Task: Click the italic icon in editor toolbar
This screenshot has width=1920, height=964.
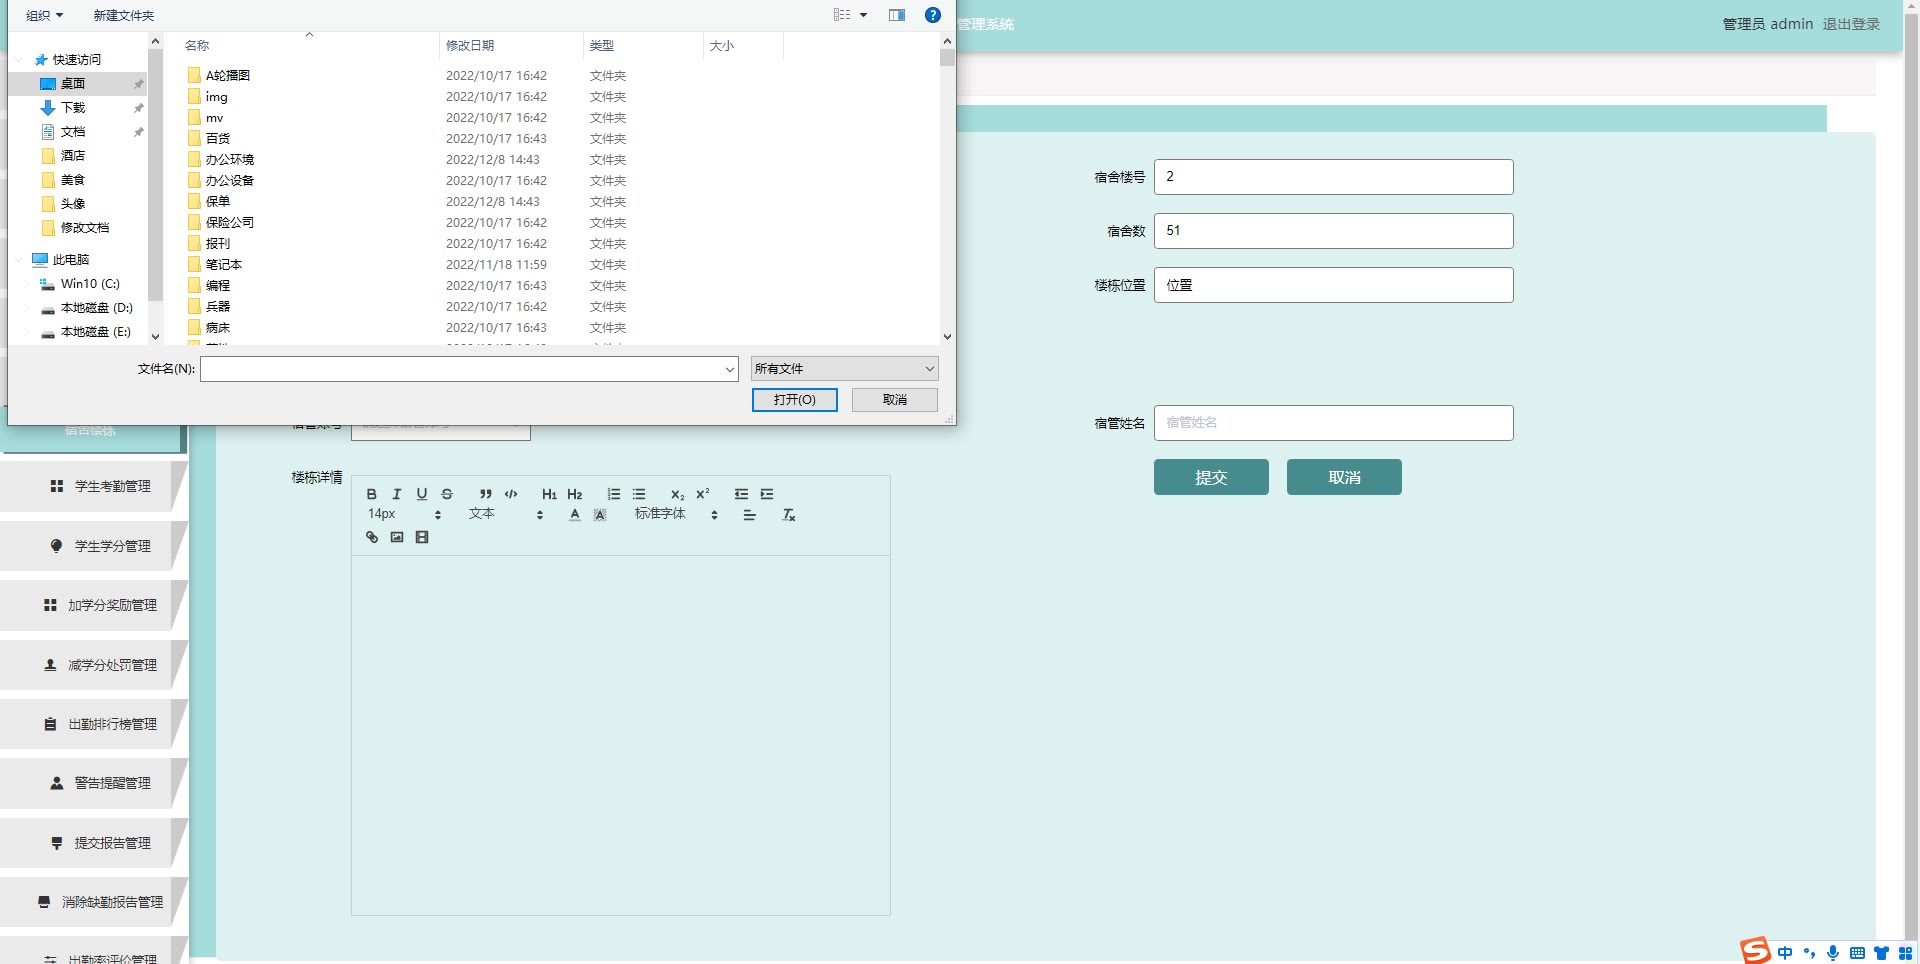Action: pyautogui.click(x=397, y=494)
